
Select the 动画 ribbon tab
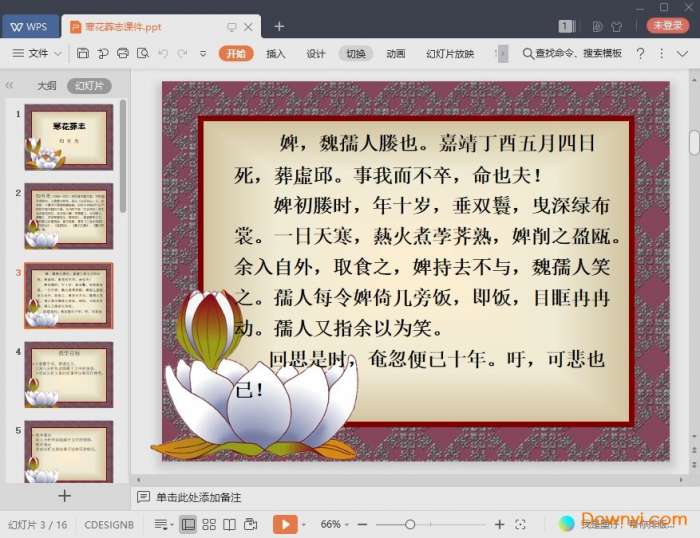pyautogui.click(x=396, y=54)
